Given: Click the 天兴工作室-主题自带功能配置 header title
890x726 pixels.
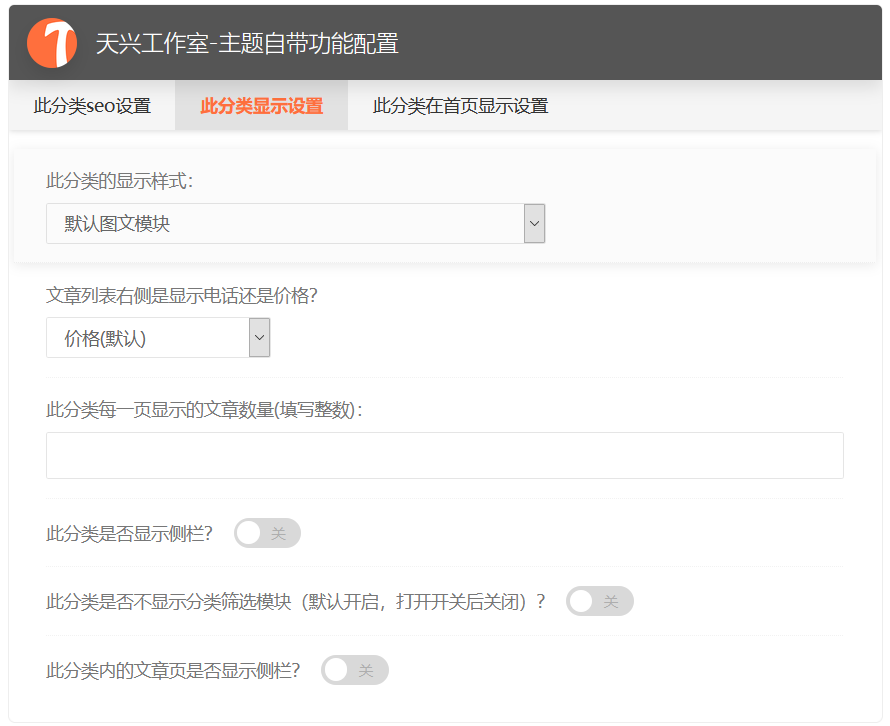Looking at the screenshot, I should click(x=247, y=44).
